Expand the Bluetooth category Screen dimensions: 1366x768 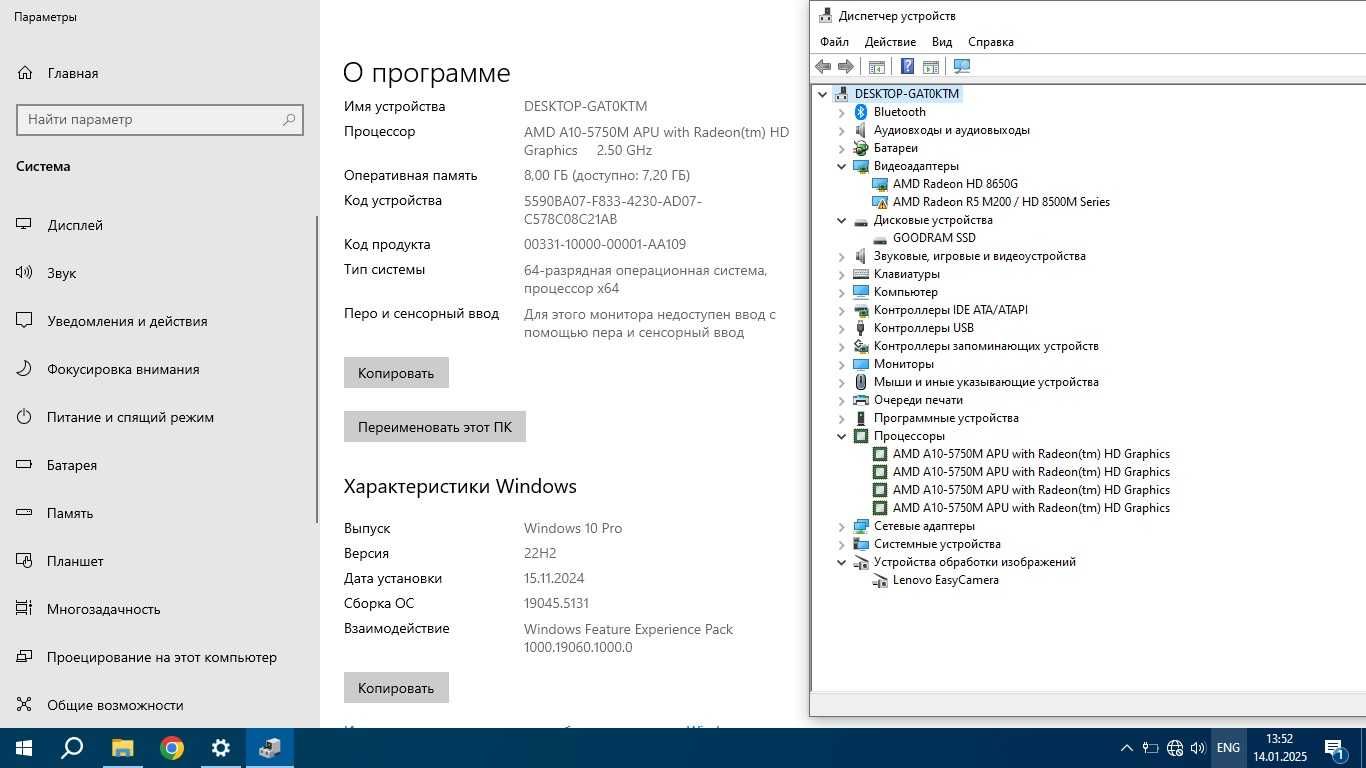click(x=842, y=112)
